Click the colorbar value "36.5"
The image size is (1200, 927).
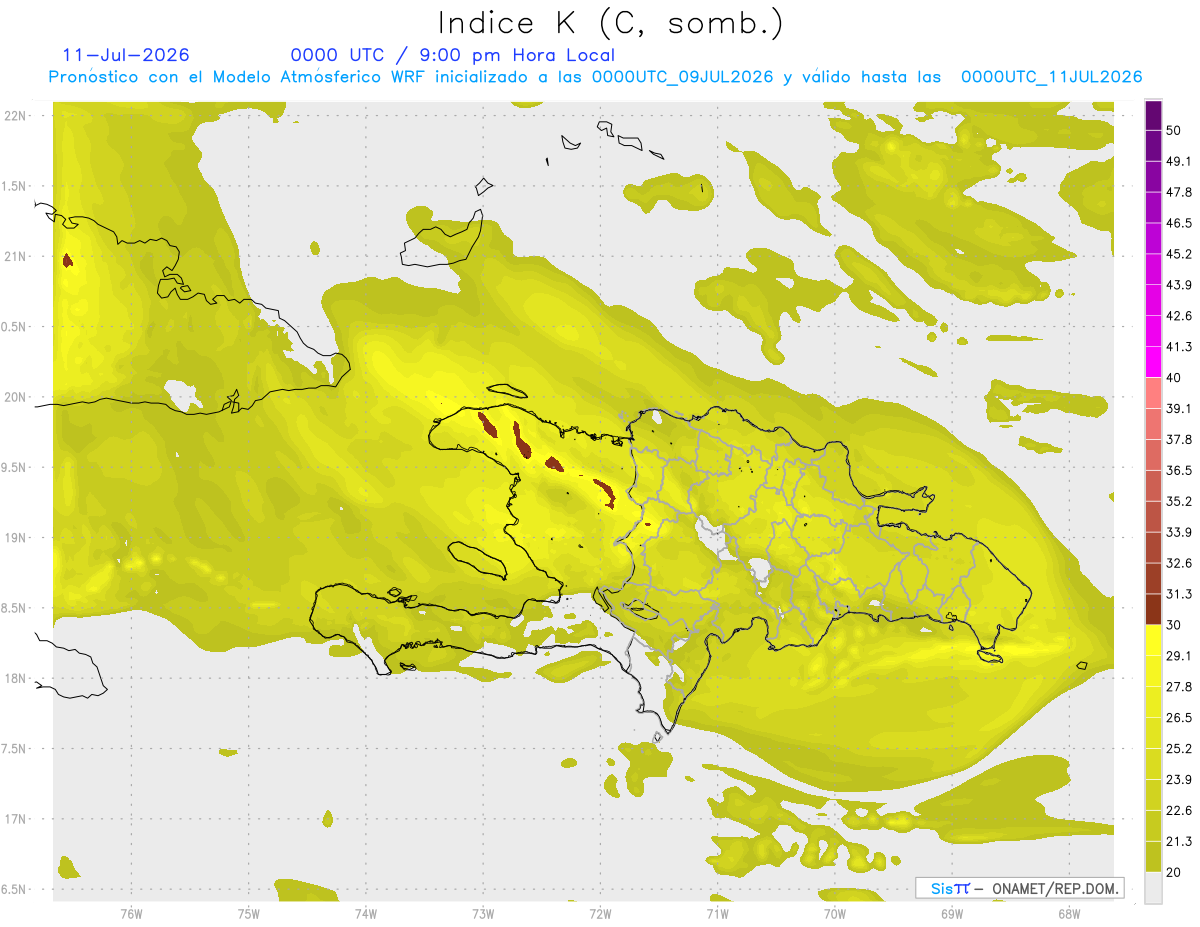pos(1180,470)
